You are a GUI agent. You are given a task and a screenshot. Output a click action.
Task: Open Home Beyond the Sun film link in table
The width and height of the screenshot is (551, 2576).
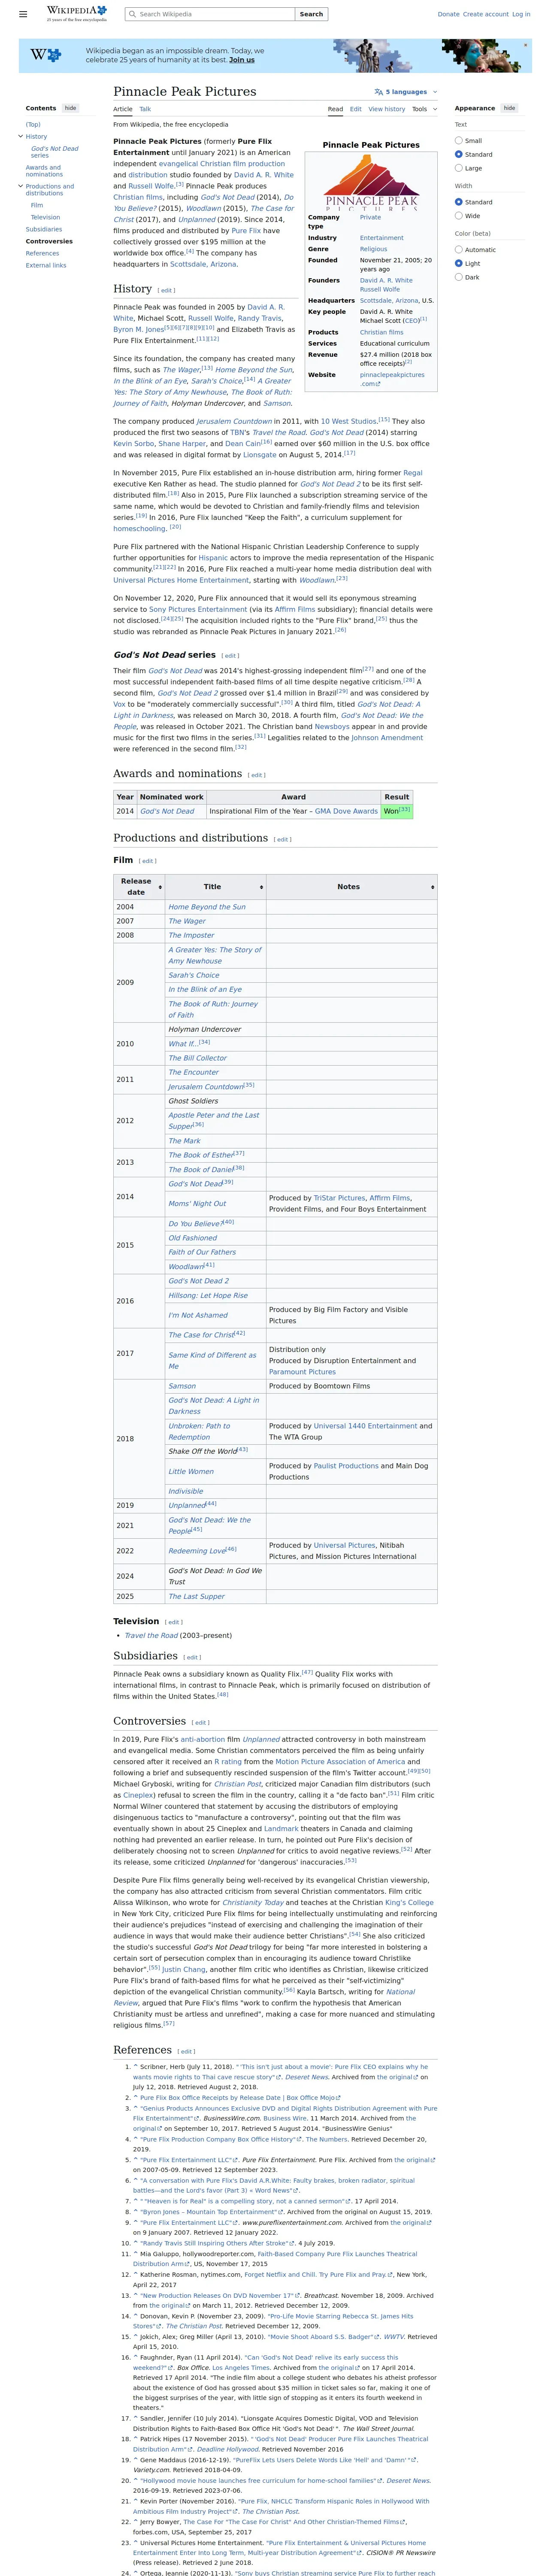tap(207, 907)
